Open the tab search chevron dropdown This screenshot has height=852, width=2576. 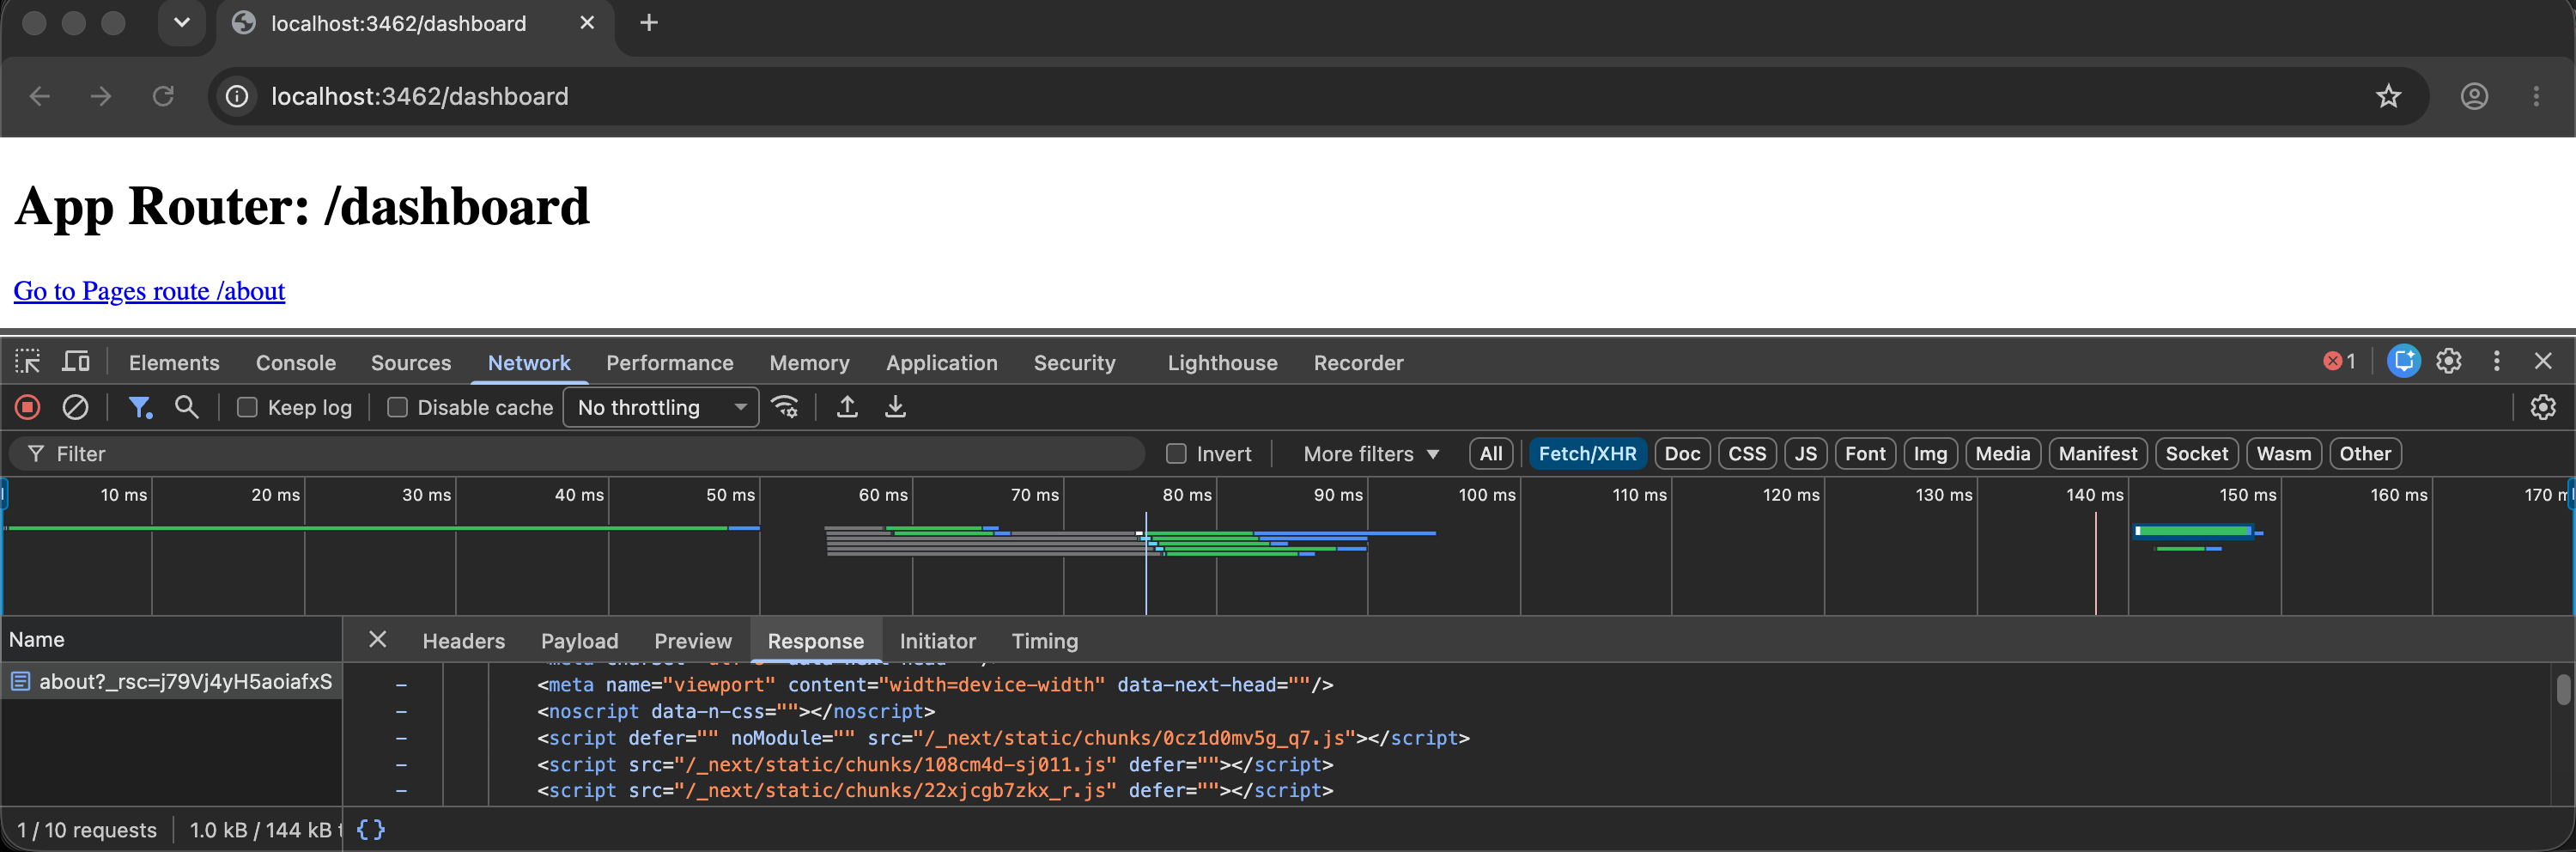tap(181, 22)
